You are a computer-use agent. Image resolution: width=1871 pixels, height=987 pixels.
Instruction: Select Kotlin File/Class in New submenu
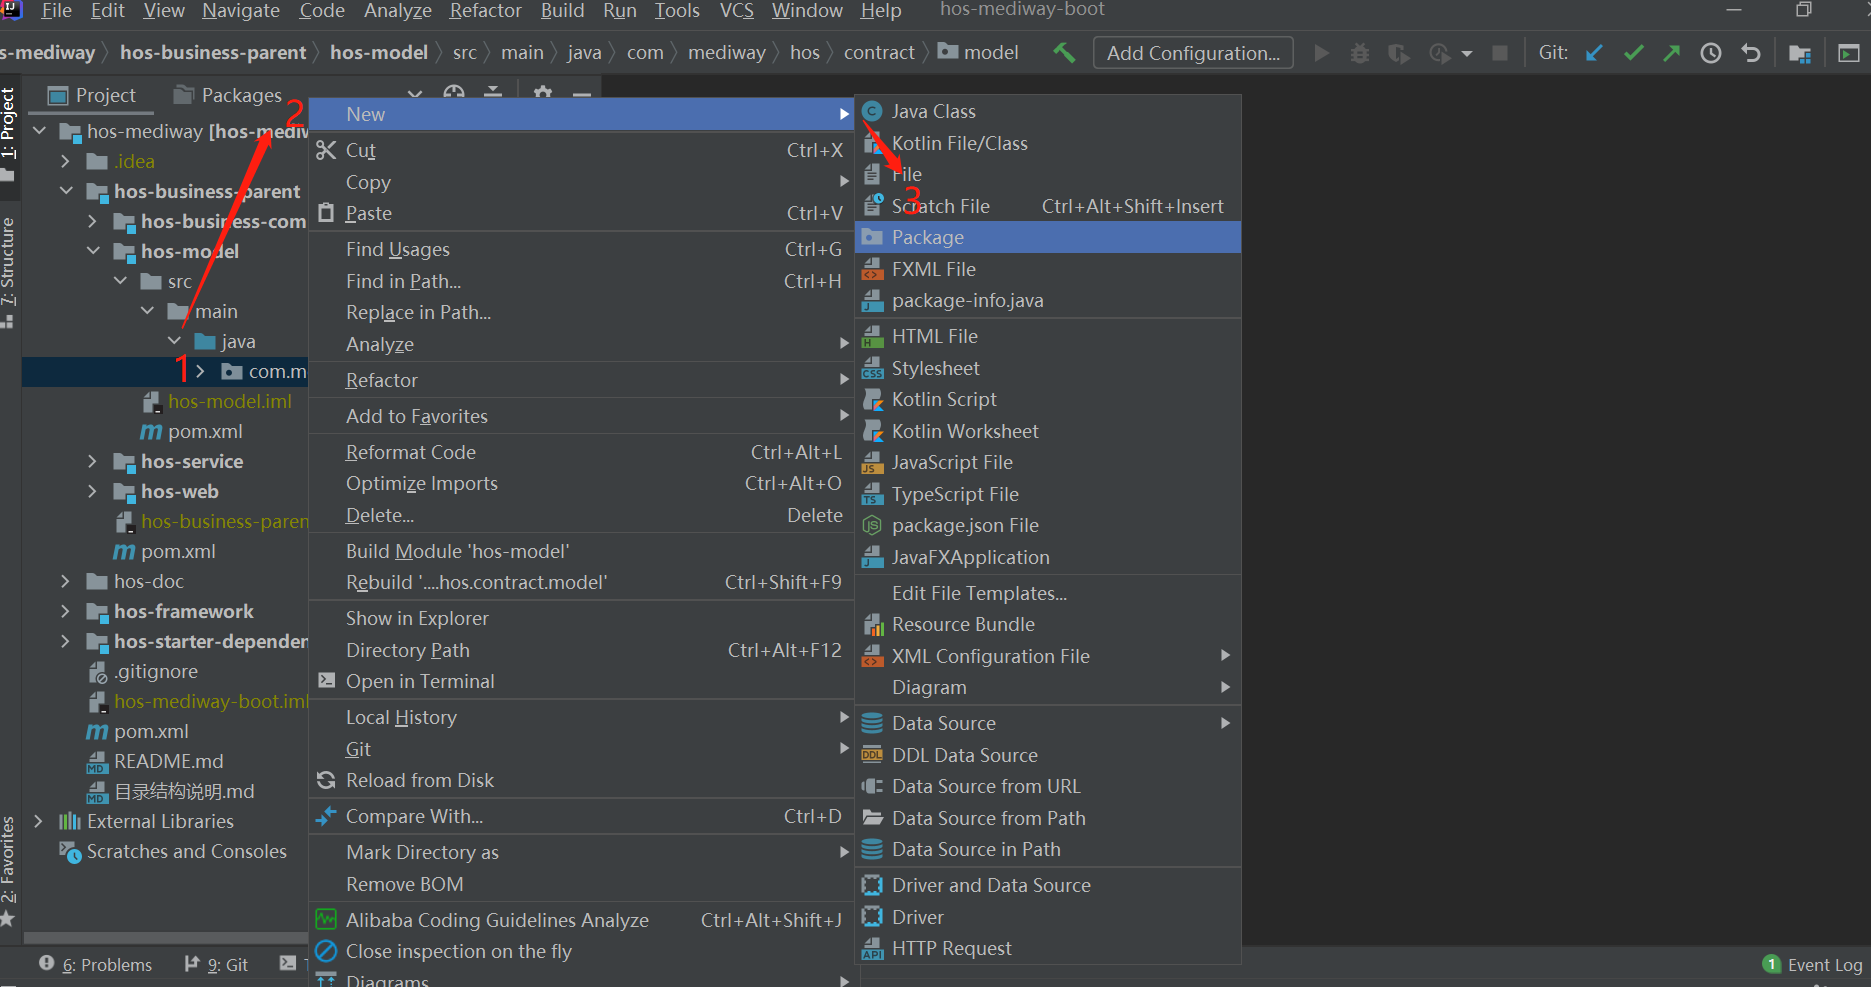coord(1048,143)
